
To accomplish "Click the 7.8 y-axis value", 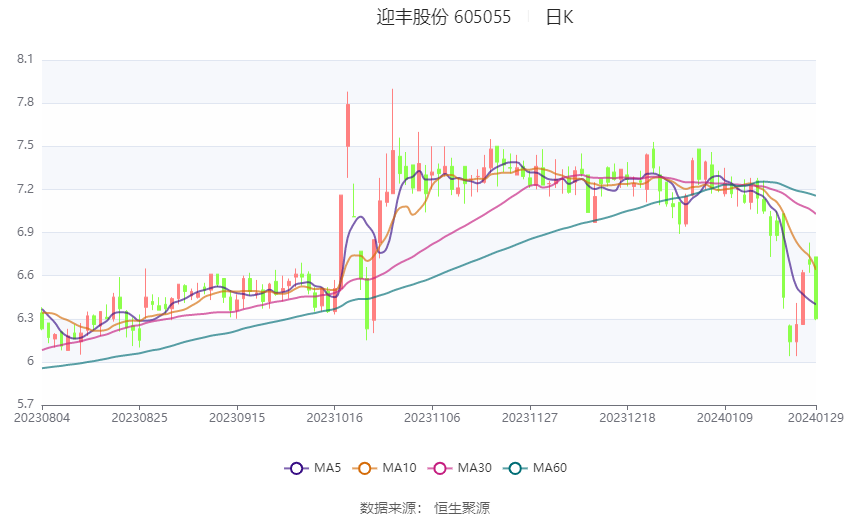I will pos(25,102).
